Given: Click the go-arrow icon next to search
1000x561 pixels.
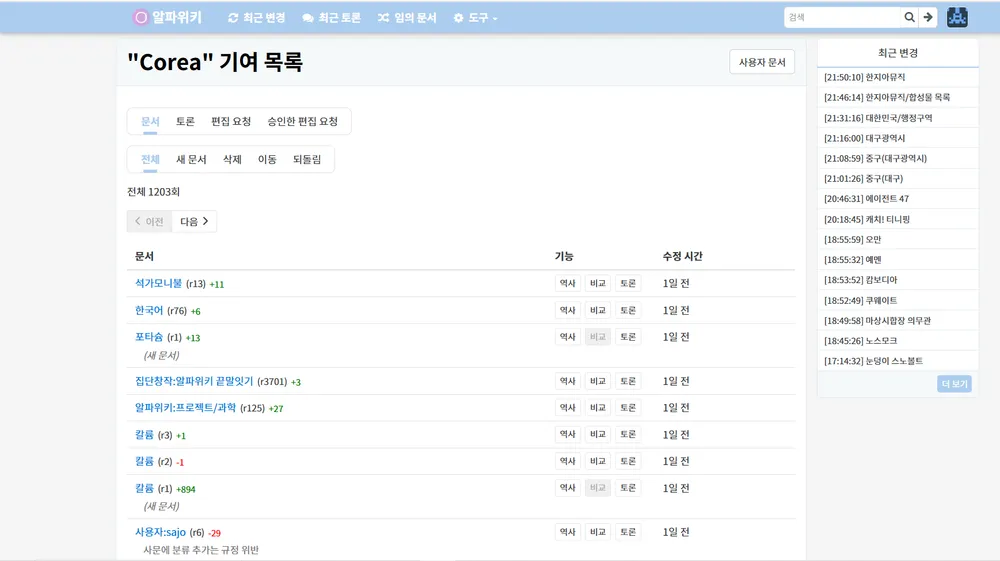Looking at the screenshot, I should tap(928, 17).
